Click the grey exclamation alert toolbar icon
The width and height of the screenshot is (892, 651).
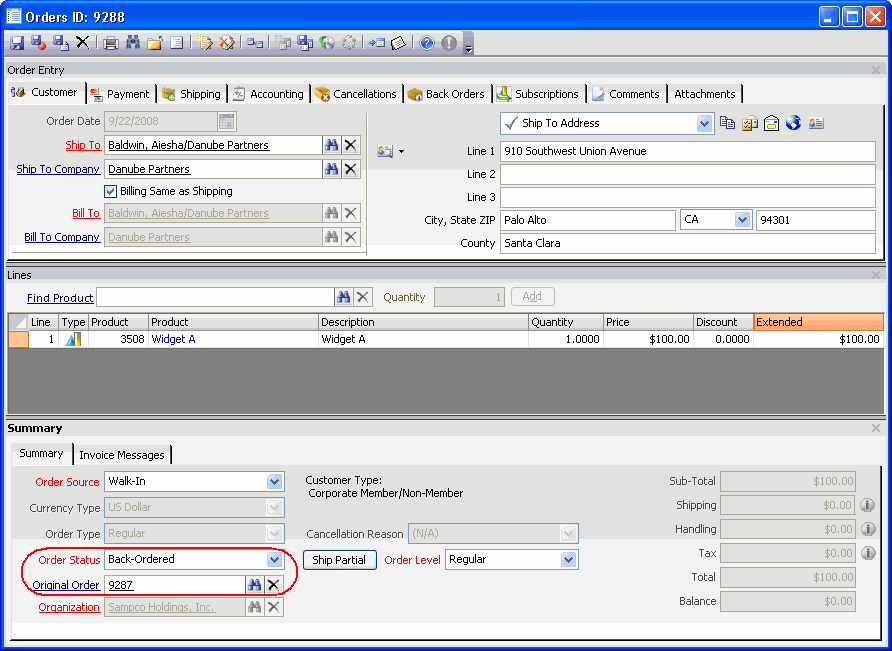click(449, 43)
